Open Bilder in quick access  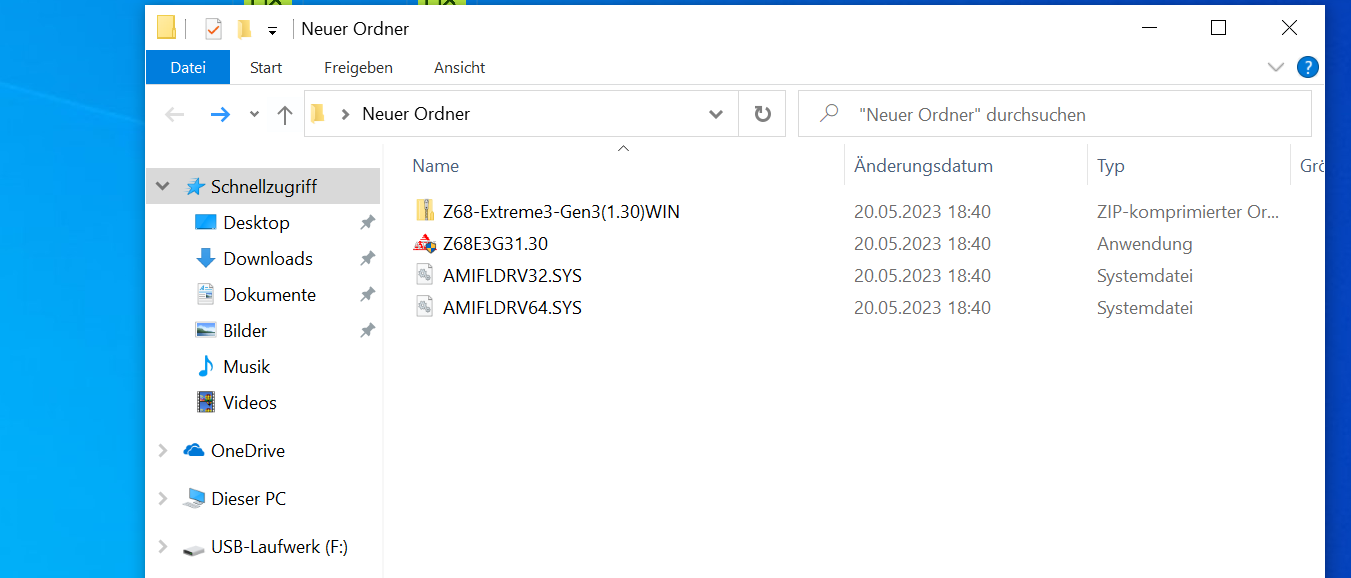click(x=245, y=331)
